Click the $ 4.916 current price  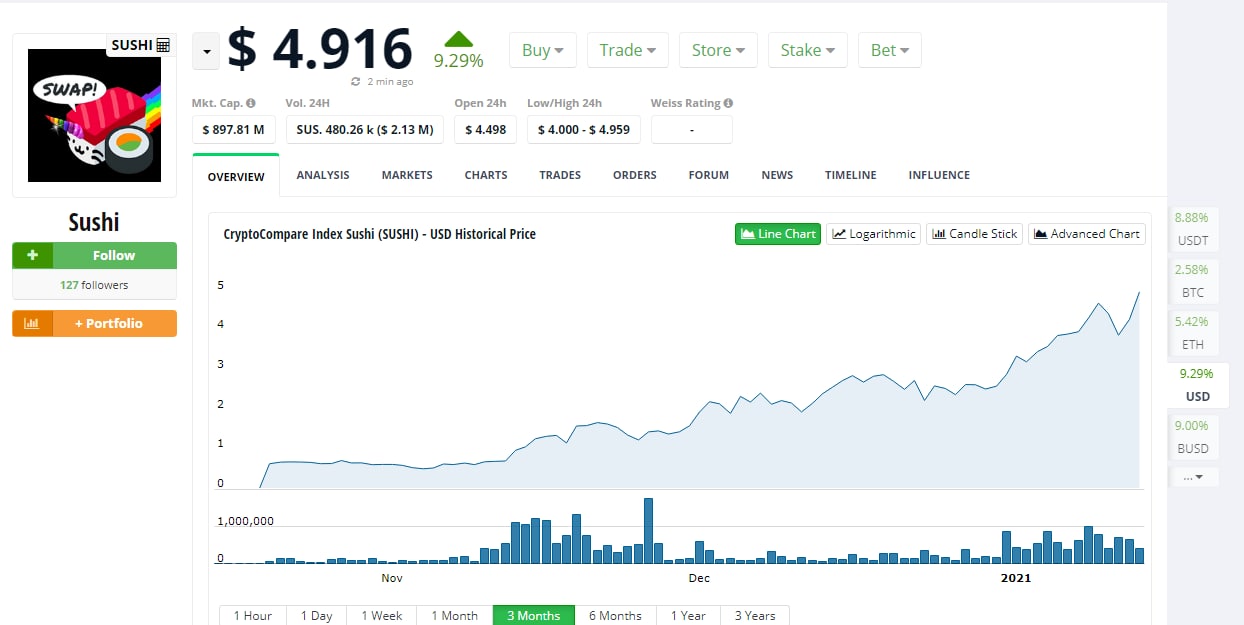[x=320, y=48]
